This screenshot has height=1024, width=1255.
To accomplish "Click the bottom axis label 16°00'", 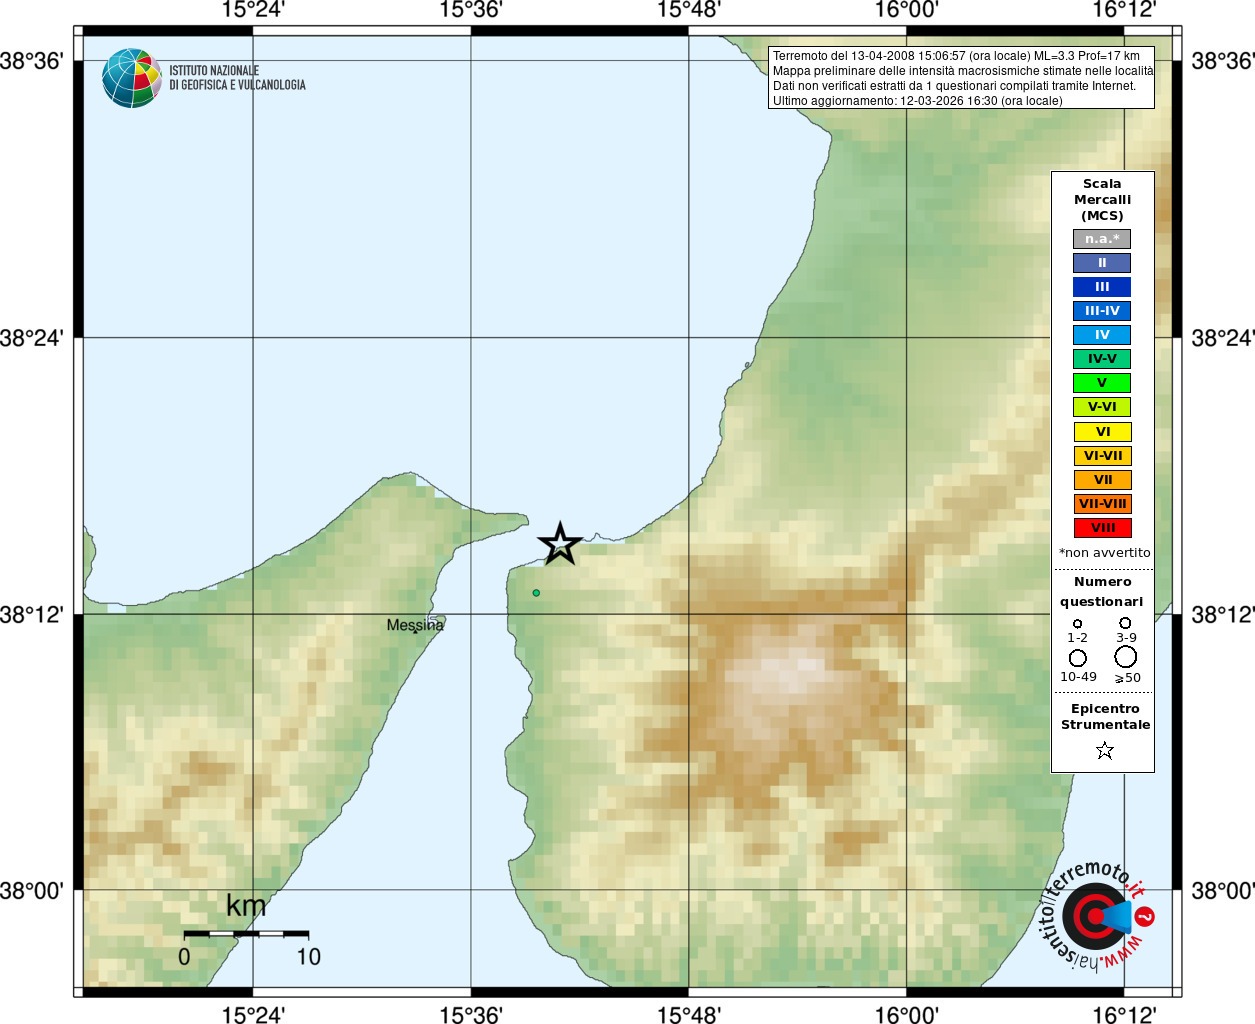I will (907, 1015).
